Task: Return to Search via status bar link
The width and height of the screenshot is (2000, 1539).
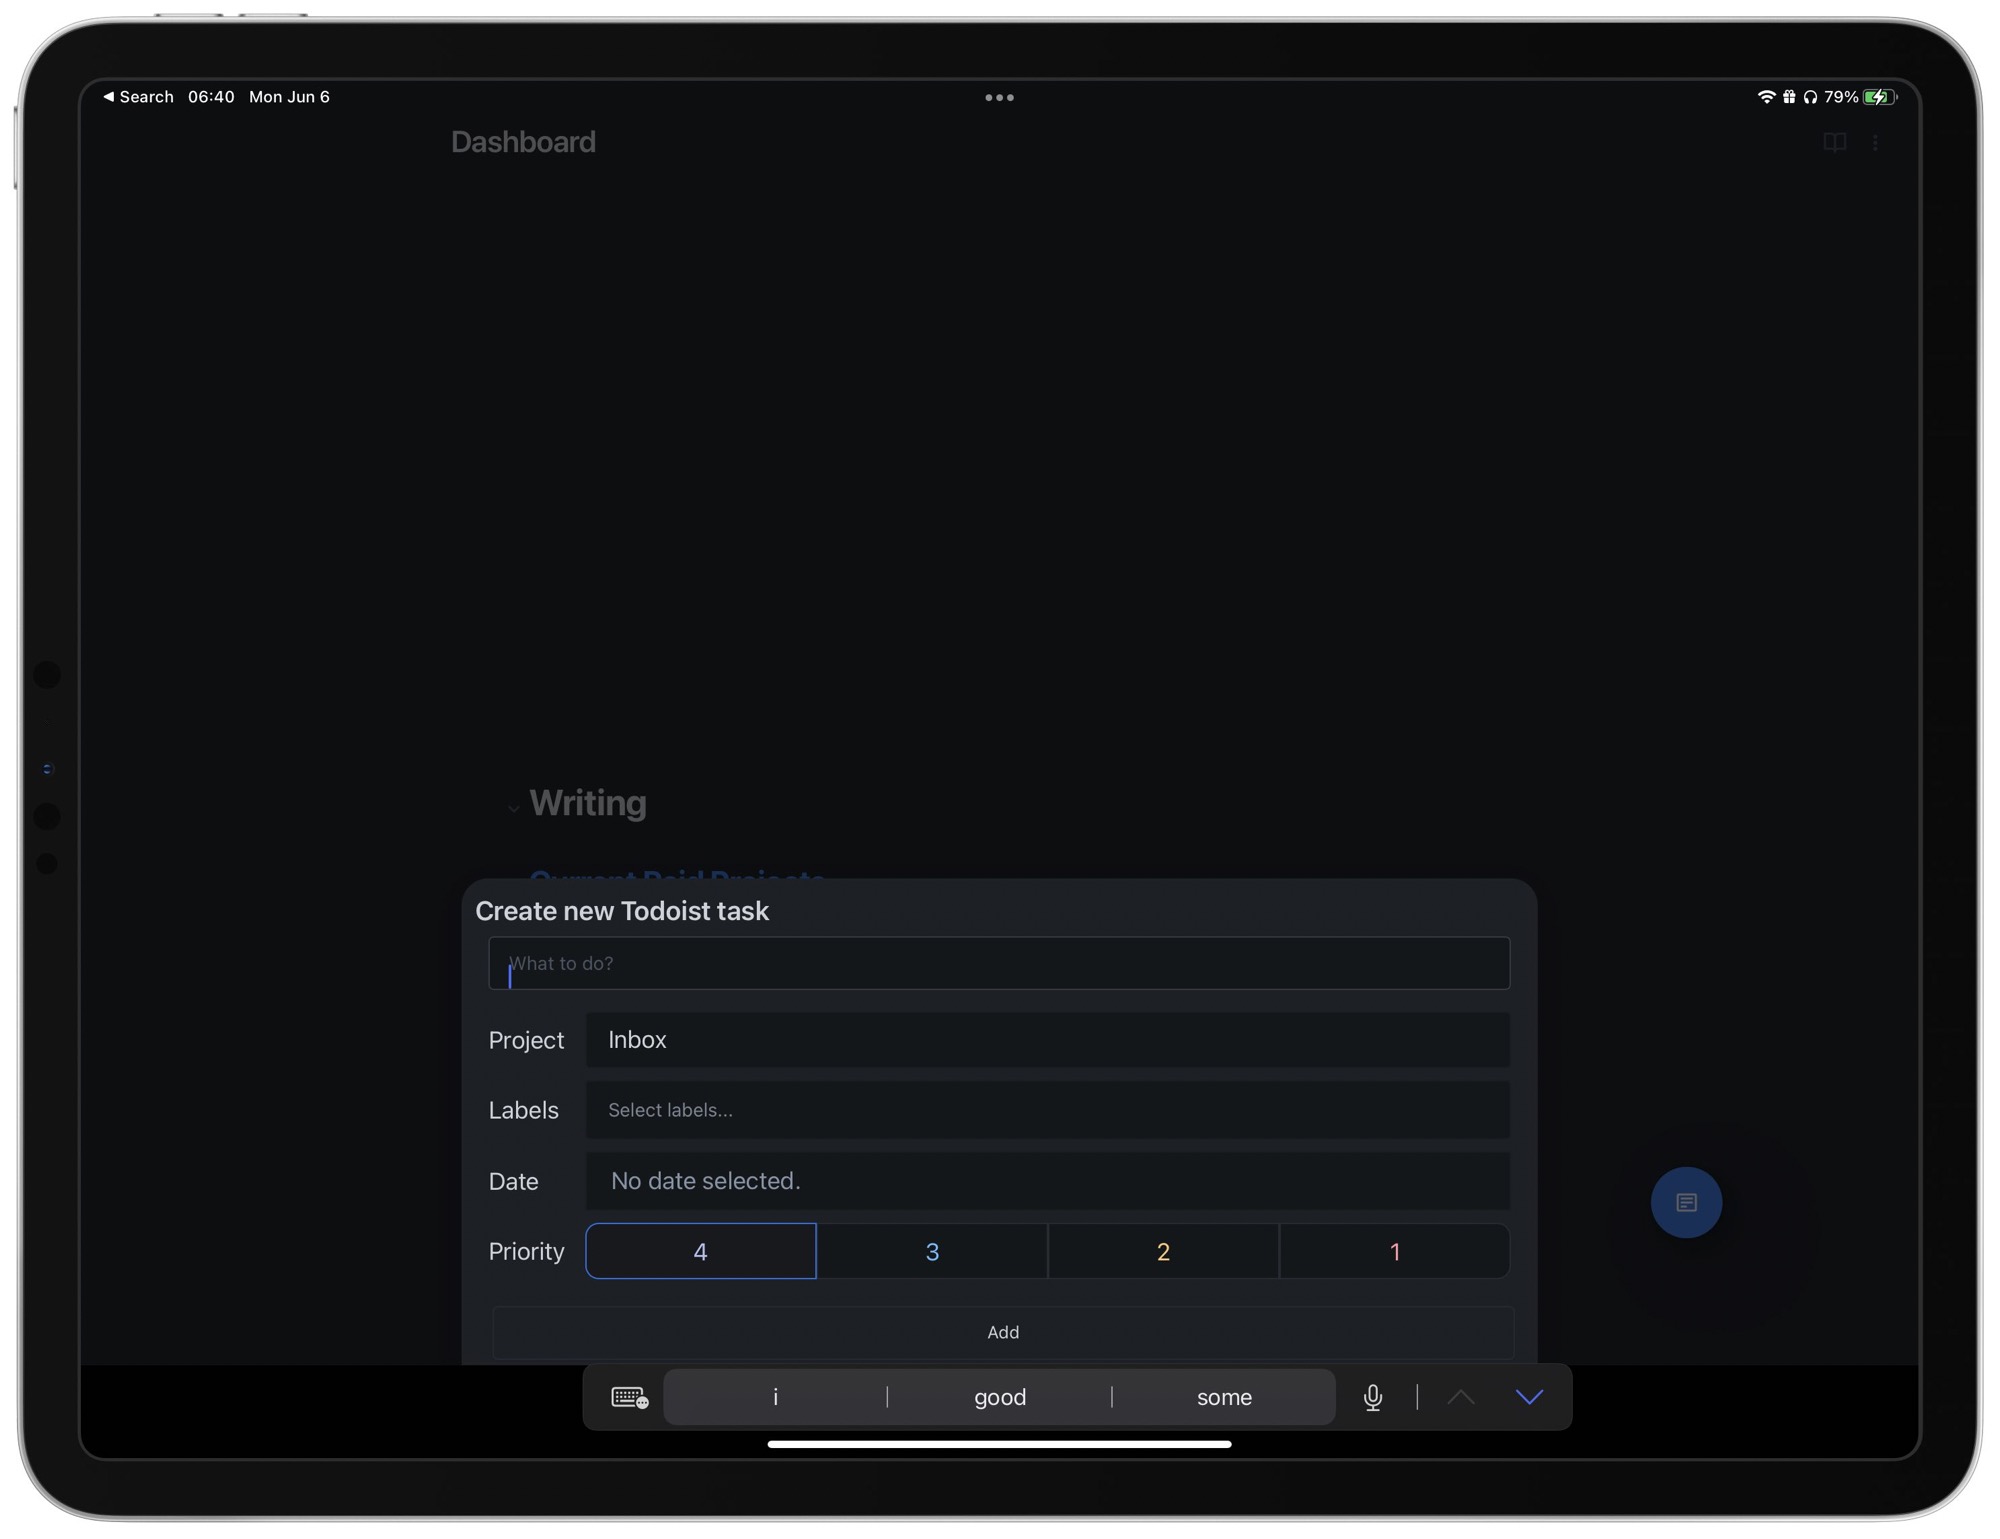Action: point(139,96)
